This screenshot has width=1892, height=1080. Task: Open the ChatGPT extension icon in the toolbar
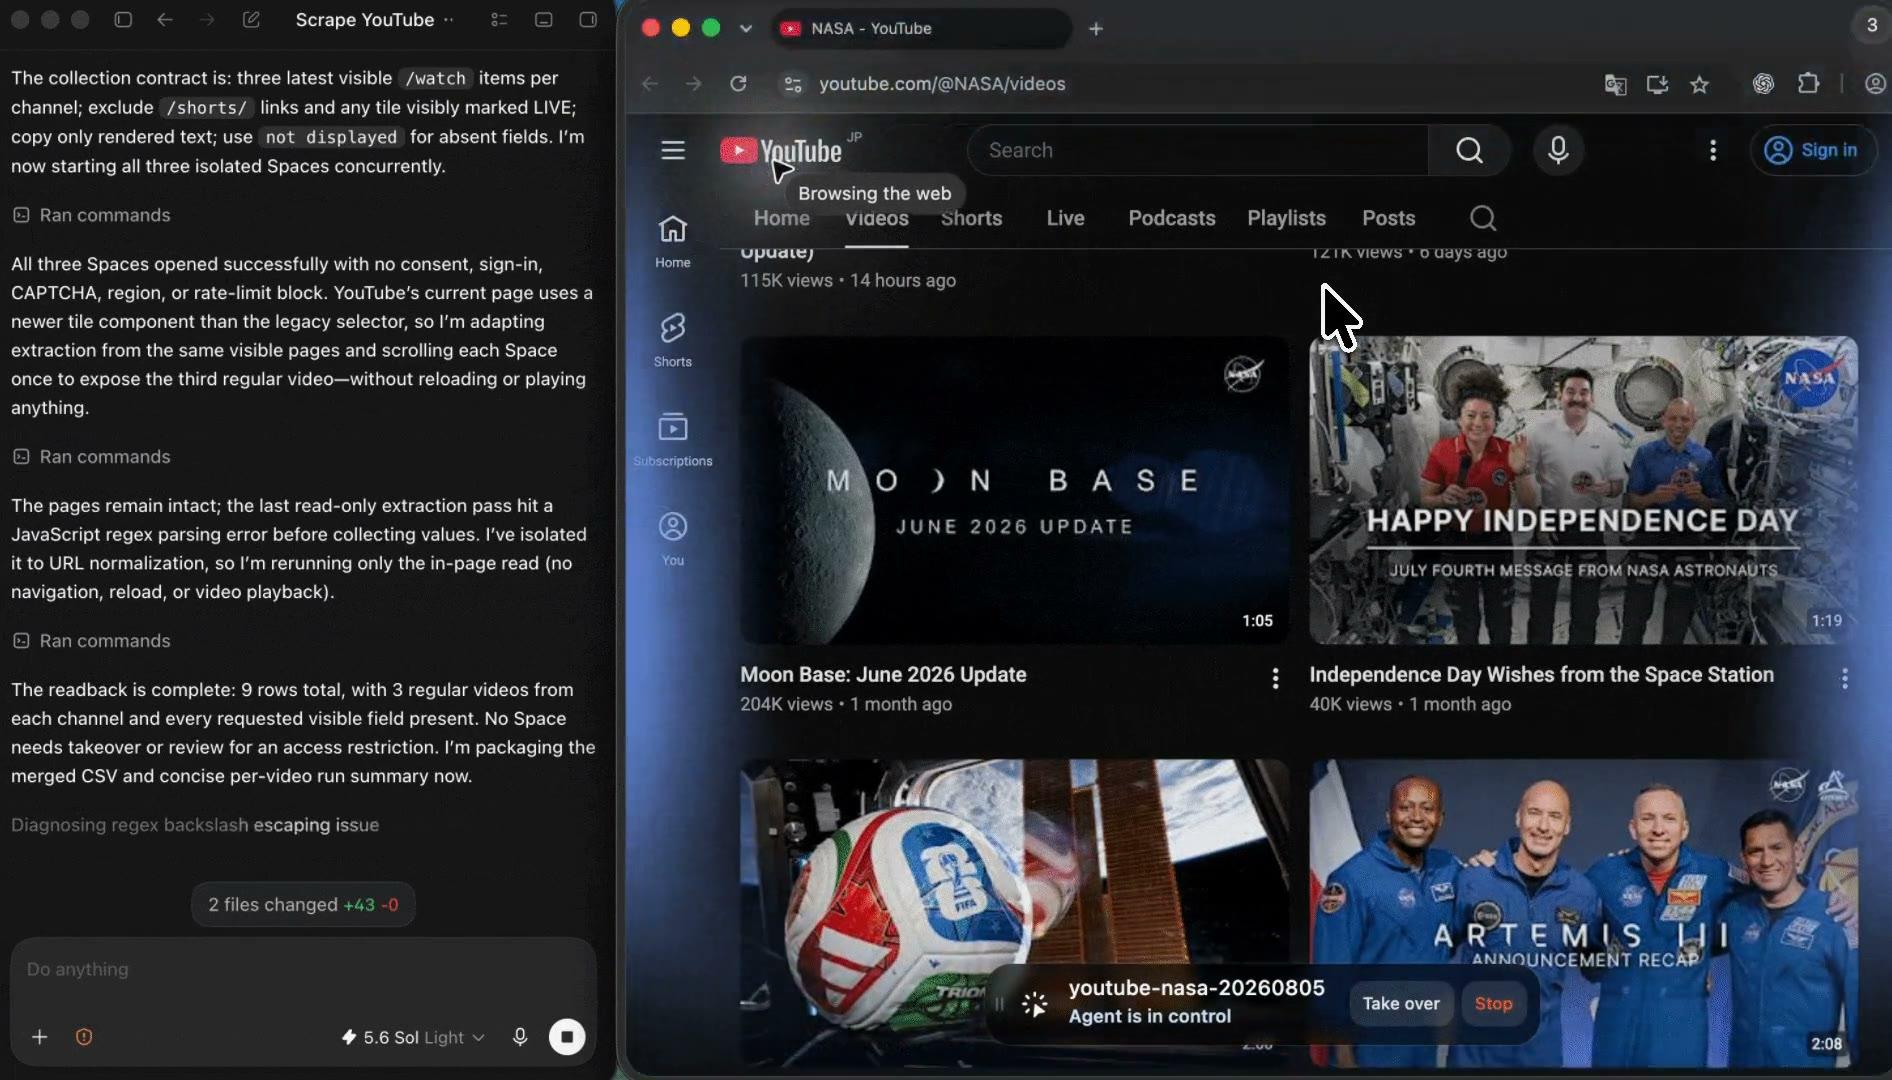[1763, 84]
